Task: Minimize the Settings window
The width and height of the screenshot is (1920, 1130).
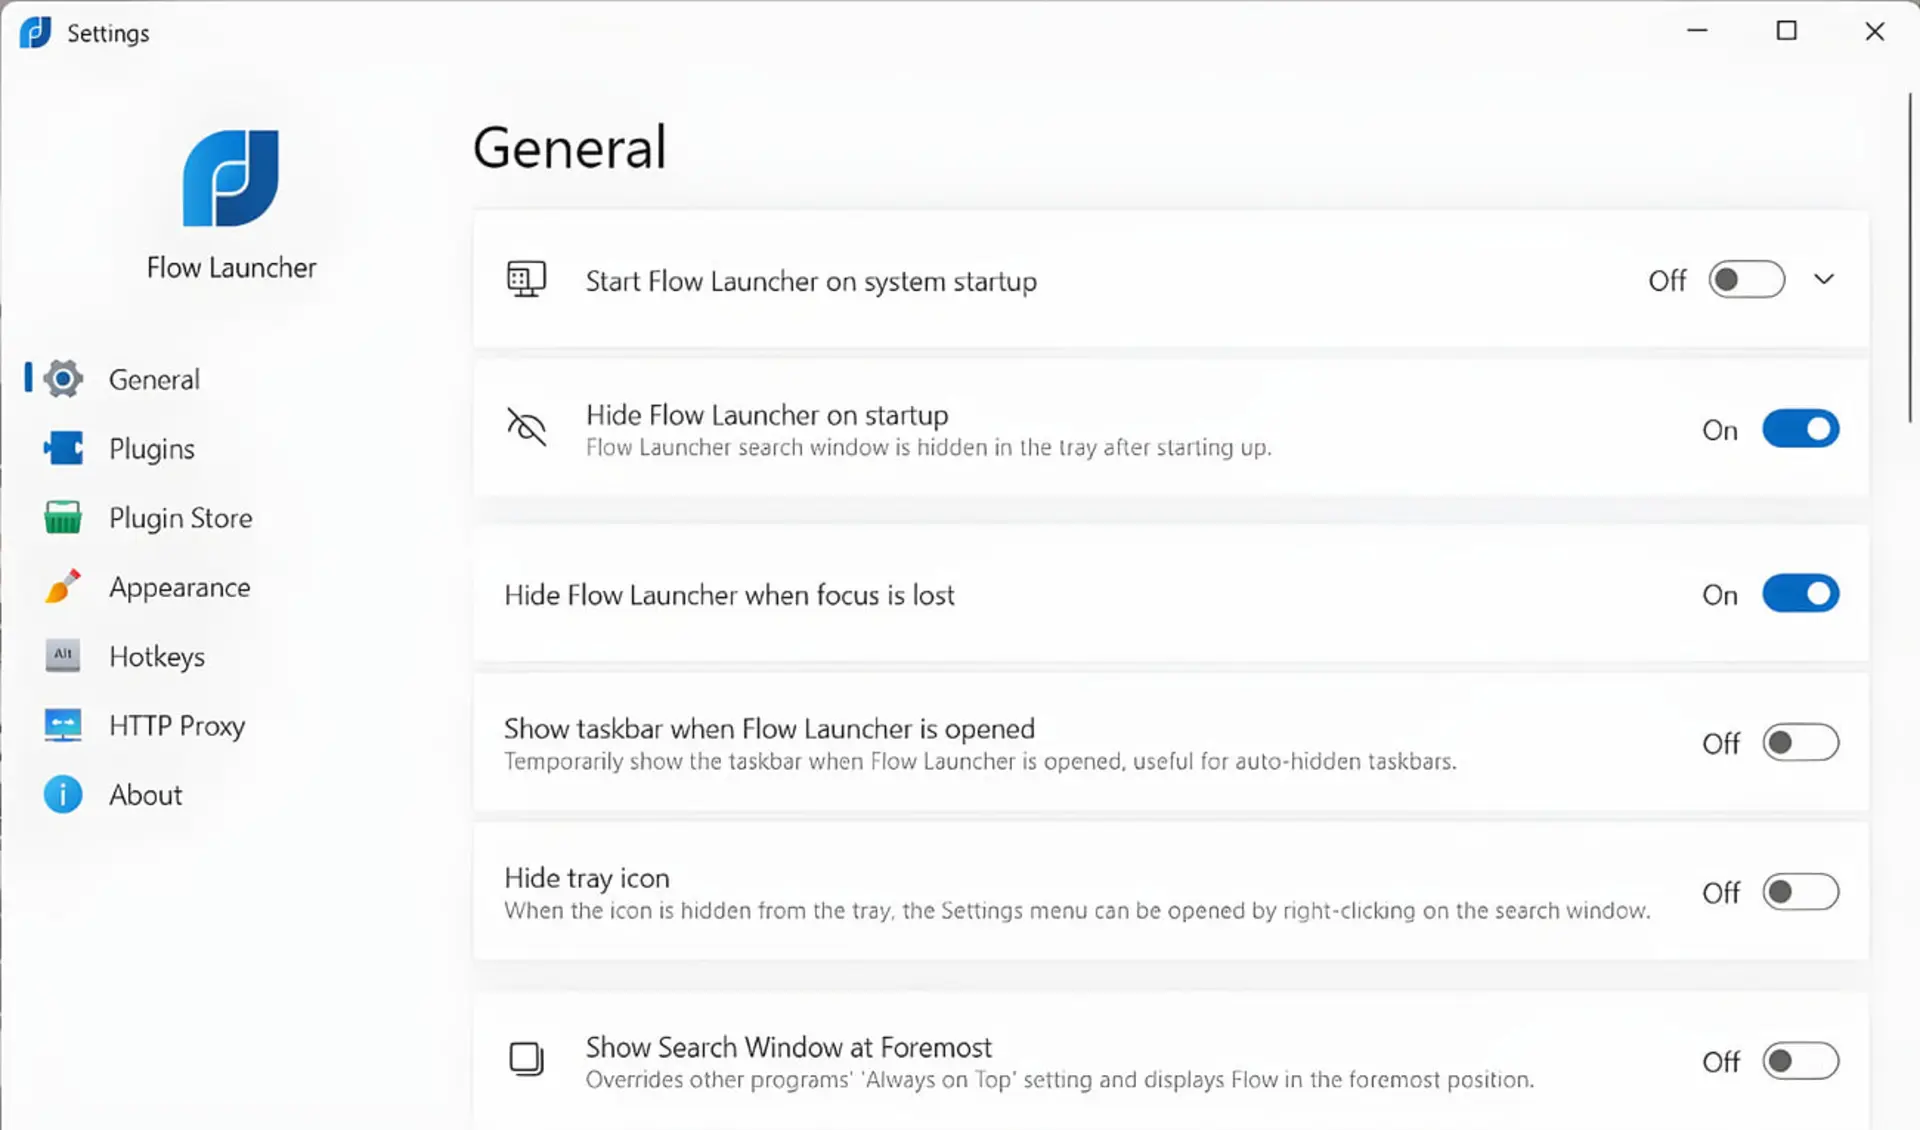Action: pyautogui.click(x=1697, y=31)
